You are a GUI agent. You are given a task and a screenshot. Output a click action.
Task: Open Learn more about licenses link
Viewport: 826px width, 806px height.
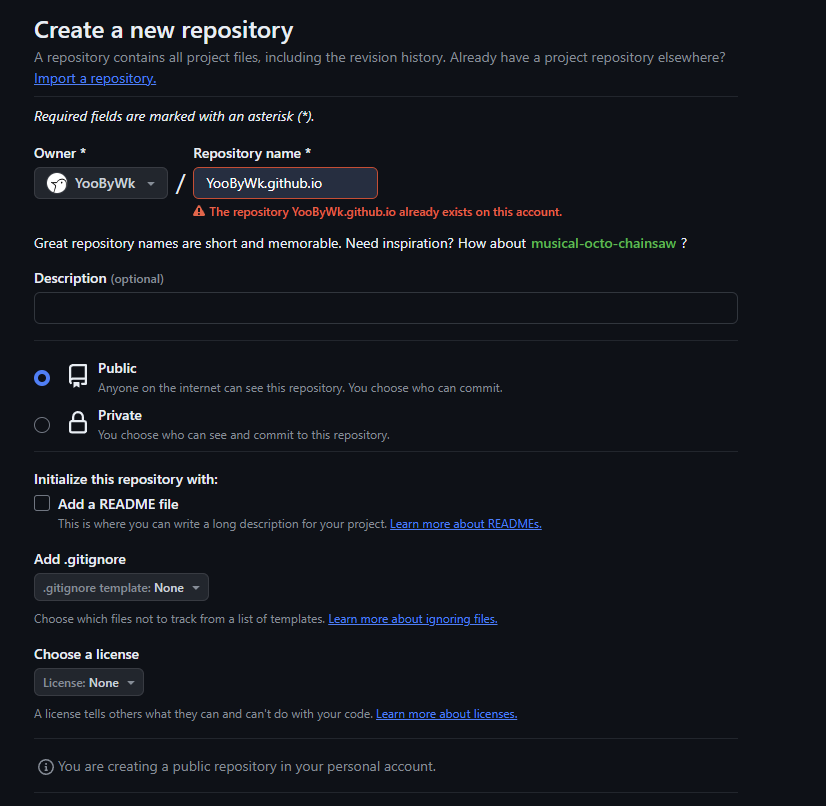[447, 714]
